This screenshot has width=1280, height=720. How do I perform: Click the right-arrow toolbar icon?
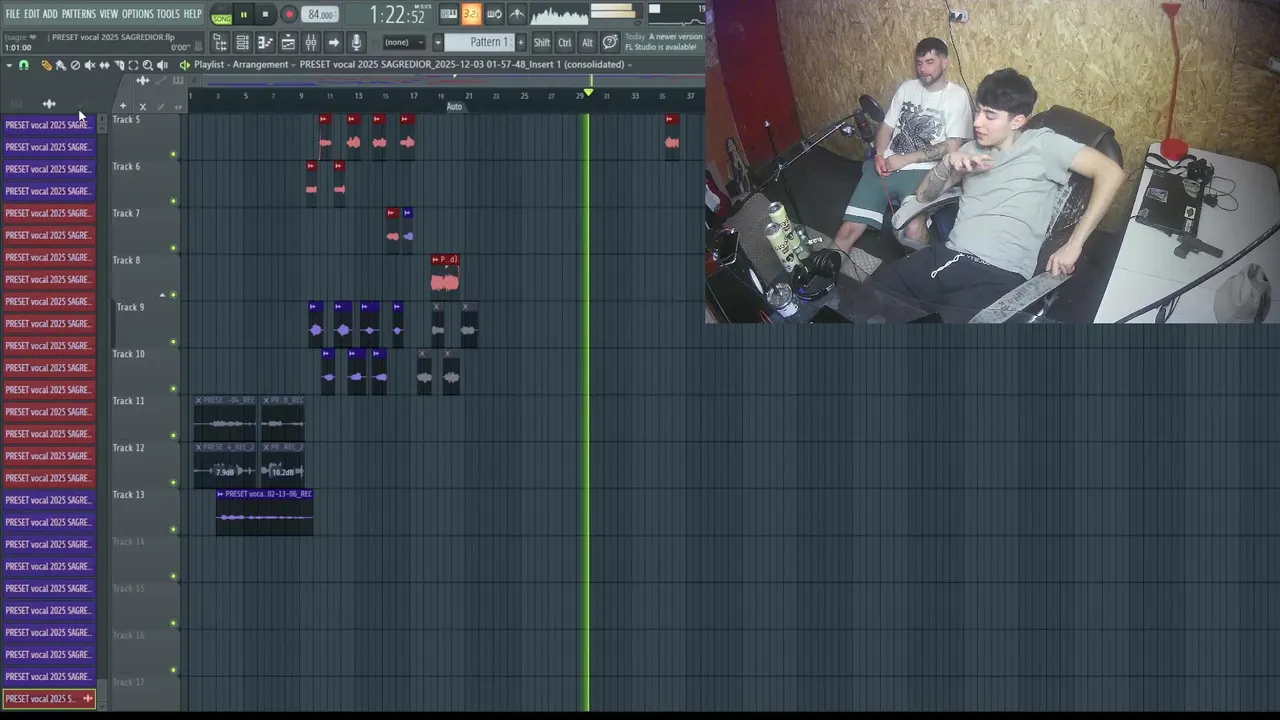[x=334, y=42]
